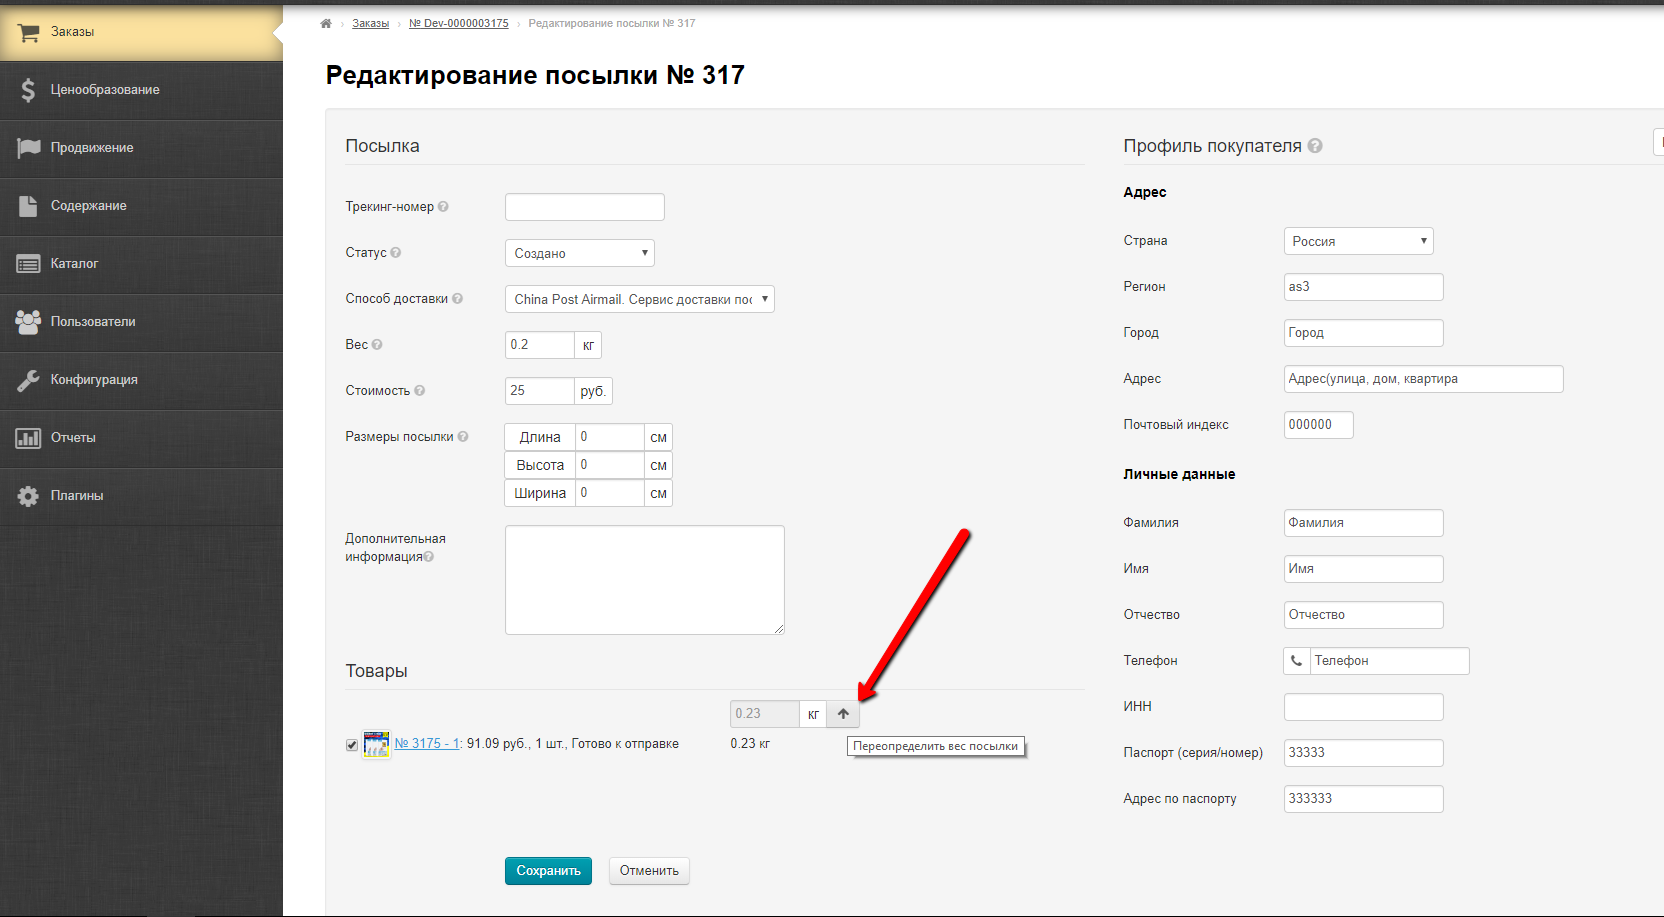Click help icon beside Трекинг-номер
The height and width of the screenshot is (917, 1664).
click(x=443, y=207)
